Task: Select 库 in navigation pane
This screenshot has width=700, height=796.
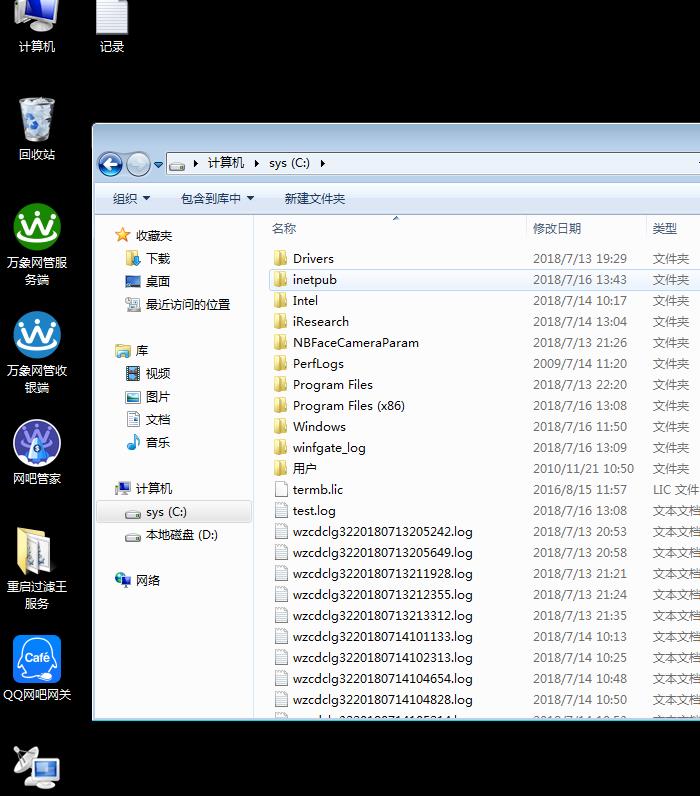Action: coord(131,350)
